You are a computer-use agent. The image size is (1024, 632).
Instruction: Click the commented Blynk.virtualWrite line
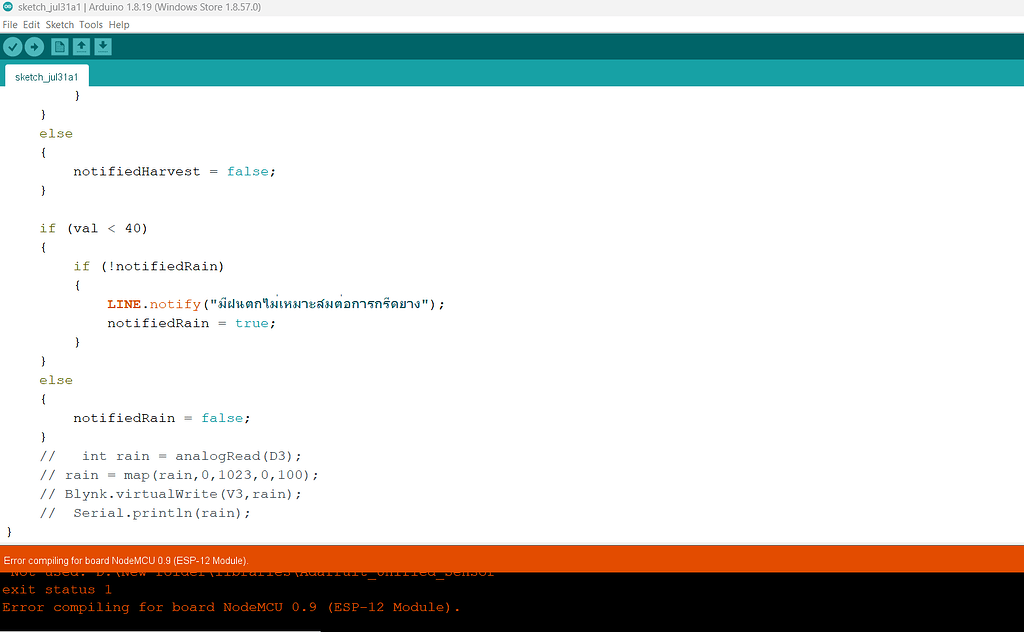click(x=170, y=493)
